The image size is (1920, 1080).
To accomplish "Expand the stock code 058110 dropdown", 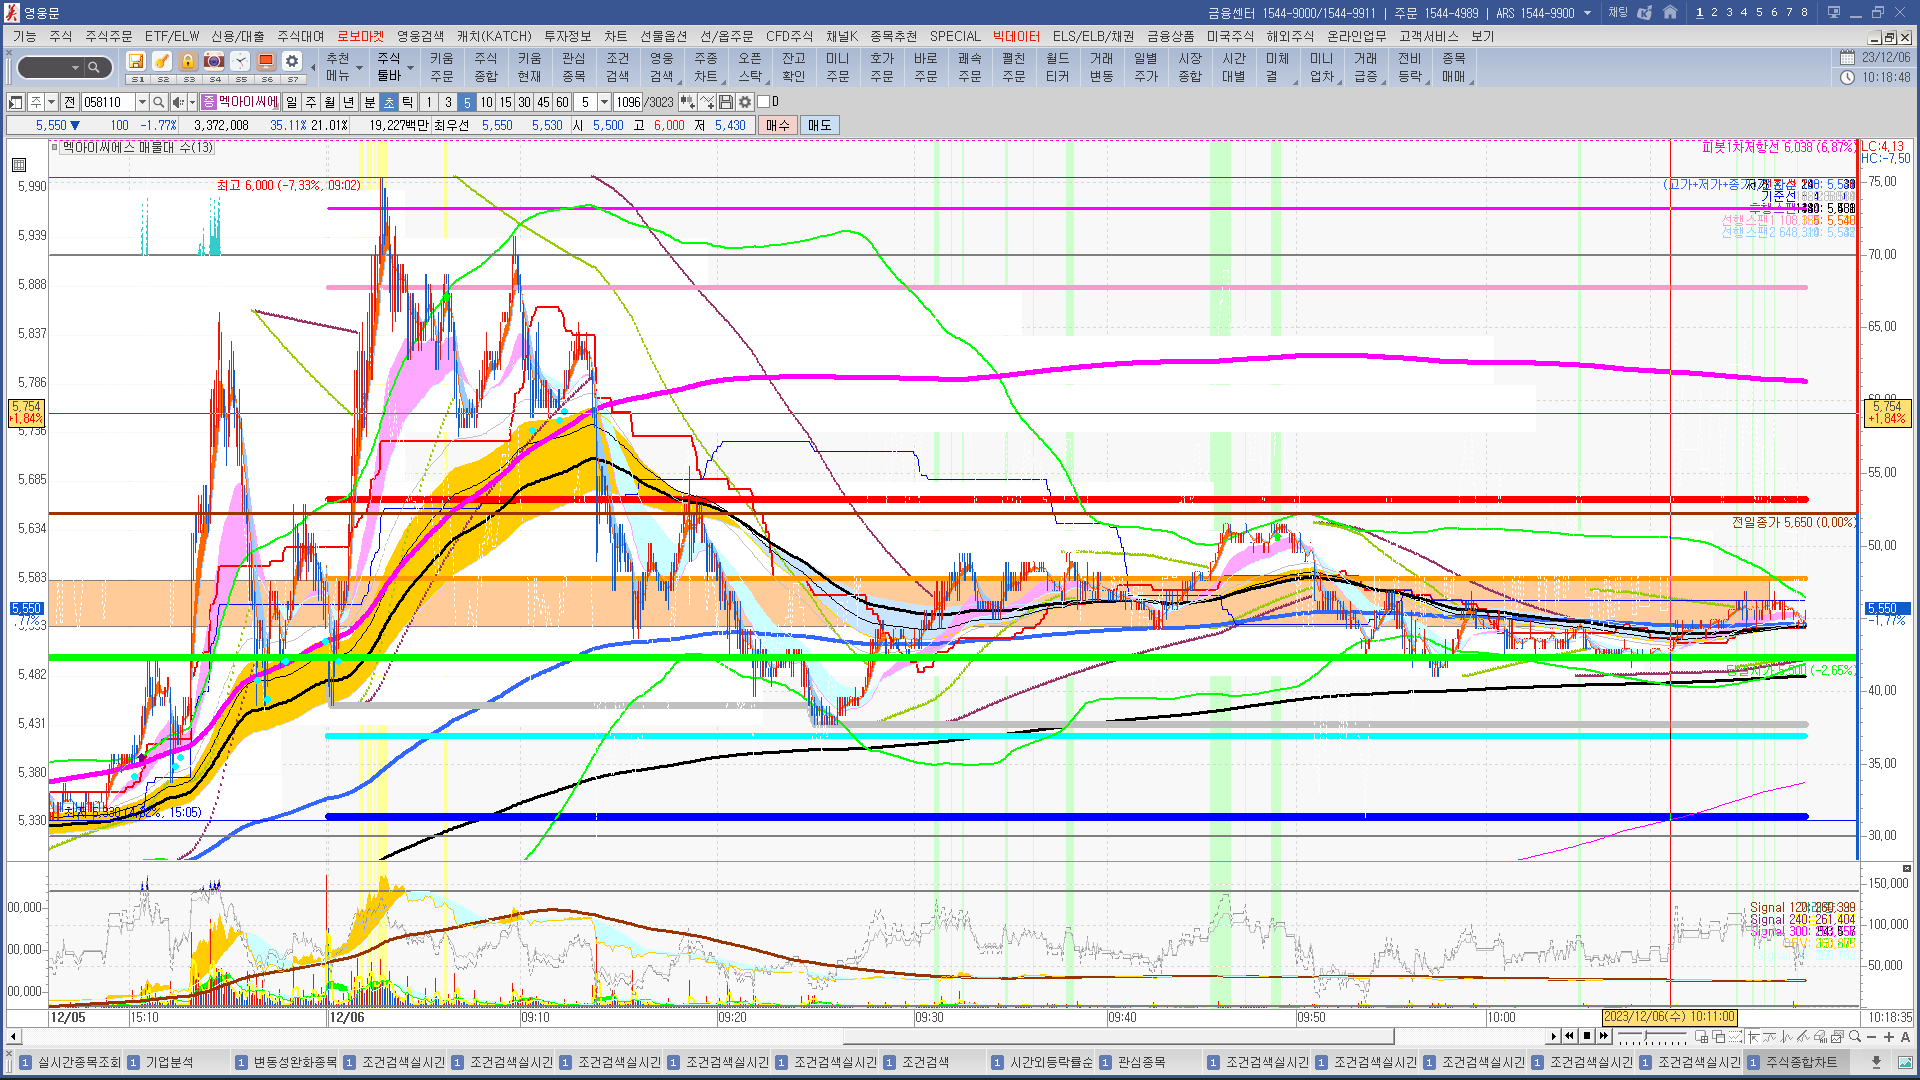I will tap(142, 102).
